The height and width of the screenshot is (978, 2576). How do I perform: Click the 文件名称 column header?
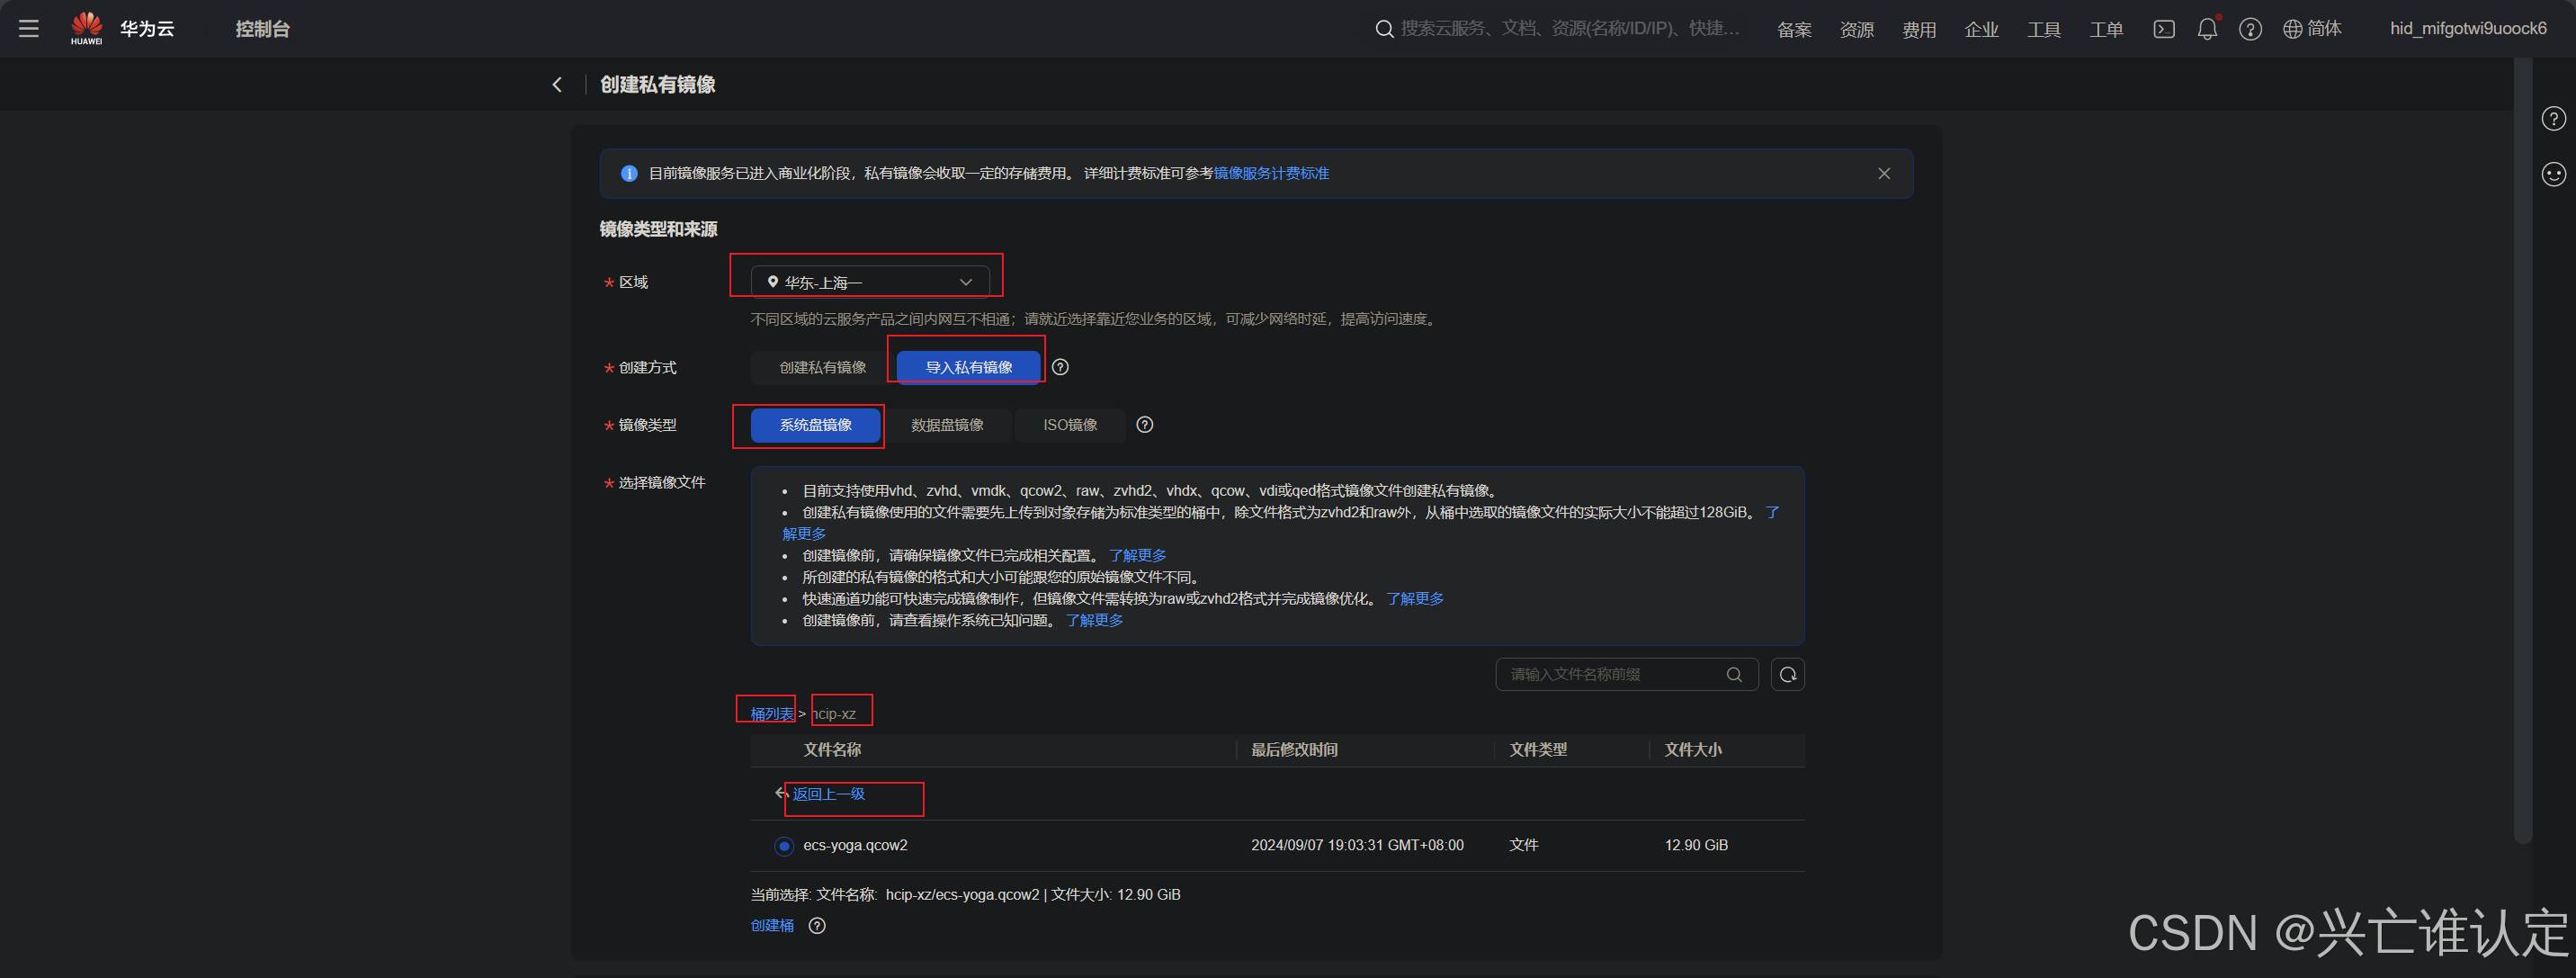tap(832, 750)
